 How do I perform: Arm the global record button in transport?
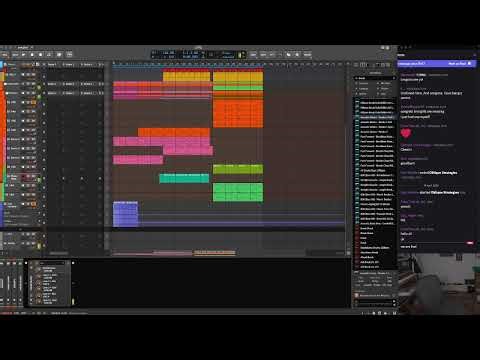(x=41, y=54)
